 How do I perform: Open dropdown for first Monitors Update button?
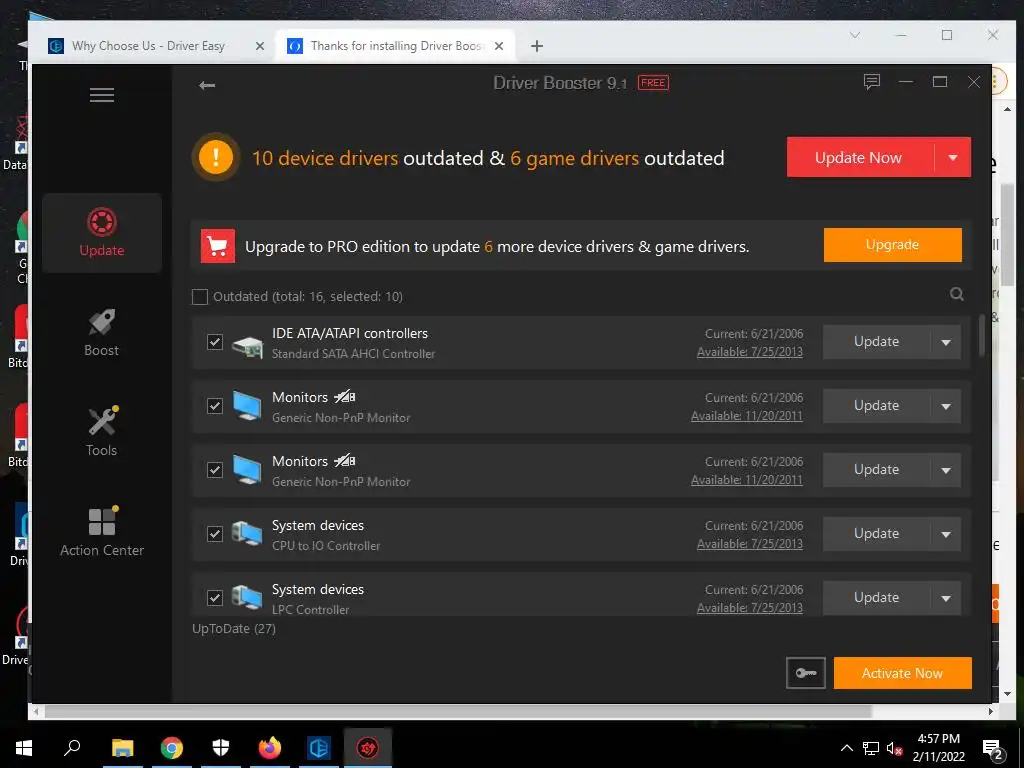tap(946, 406)
